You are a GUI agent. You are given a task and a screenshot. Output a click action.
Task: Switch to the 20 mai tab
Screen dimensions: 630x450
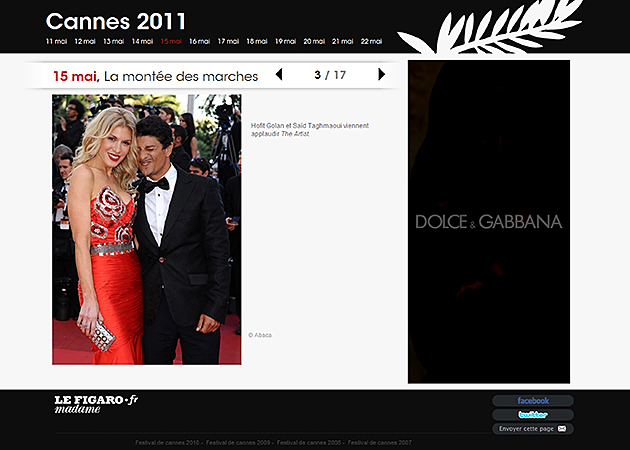click(314, 42)
